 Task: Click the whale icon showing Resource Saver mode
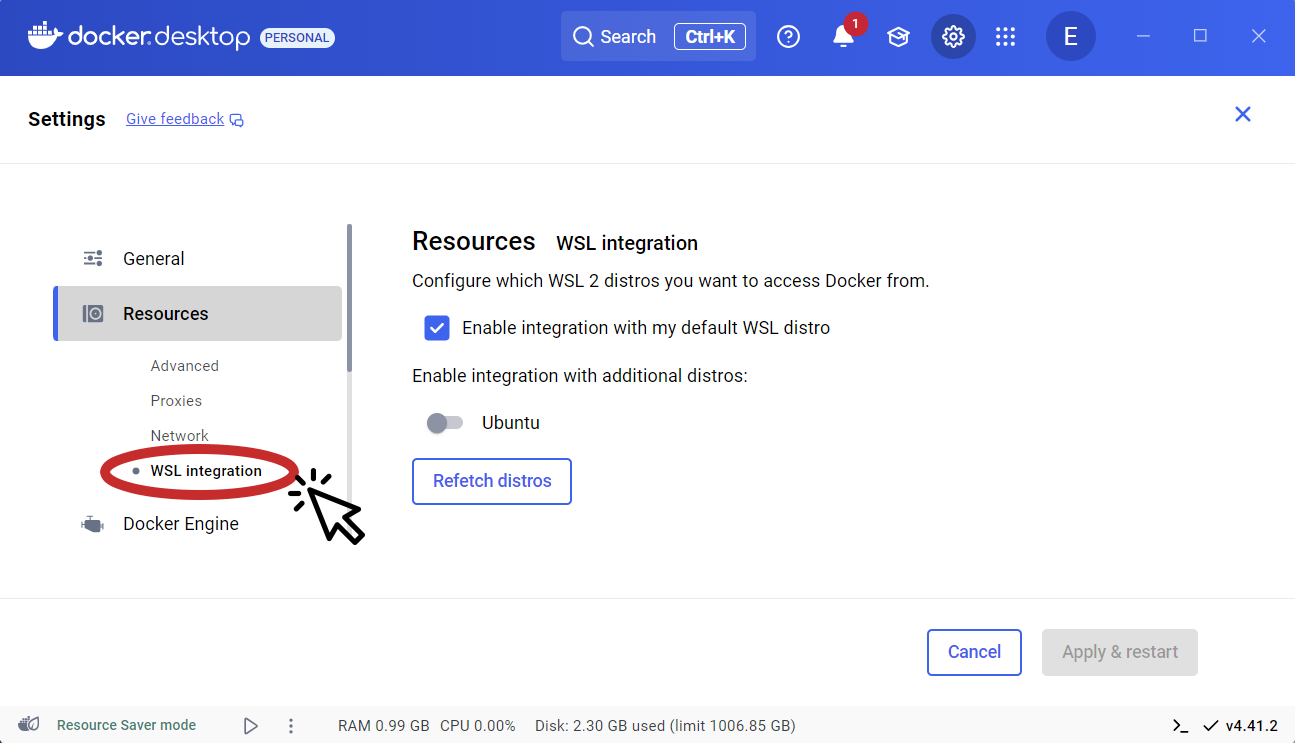point(28,724)
